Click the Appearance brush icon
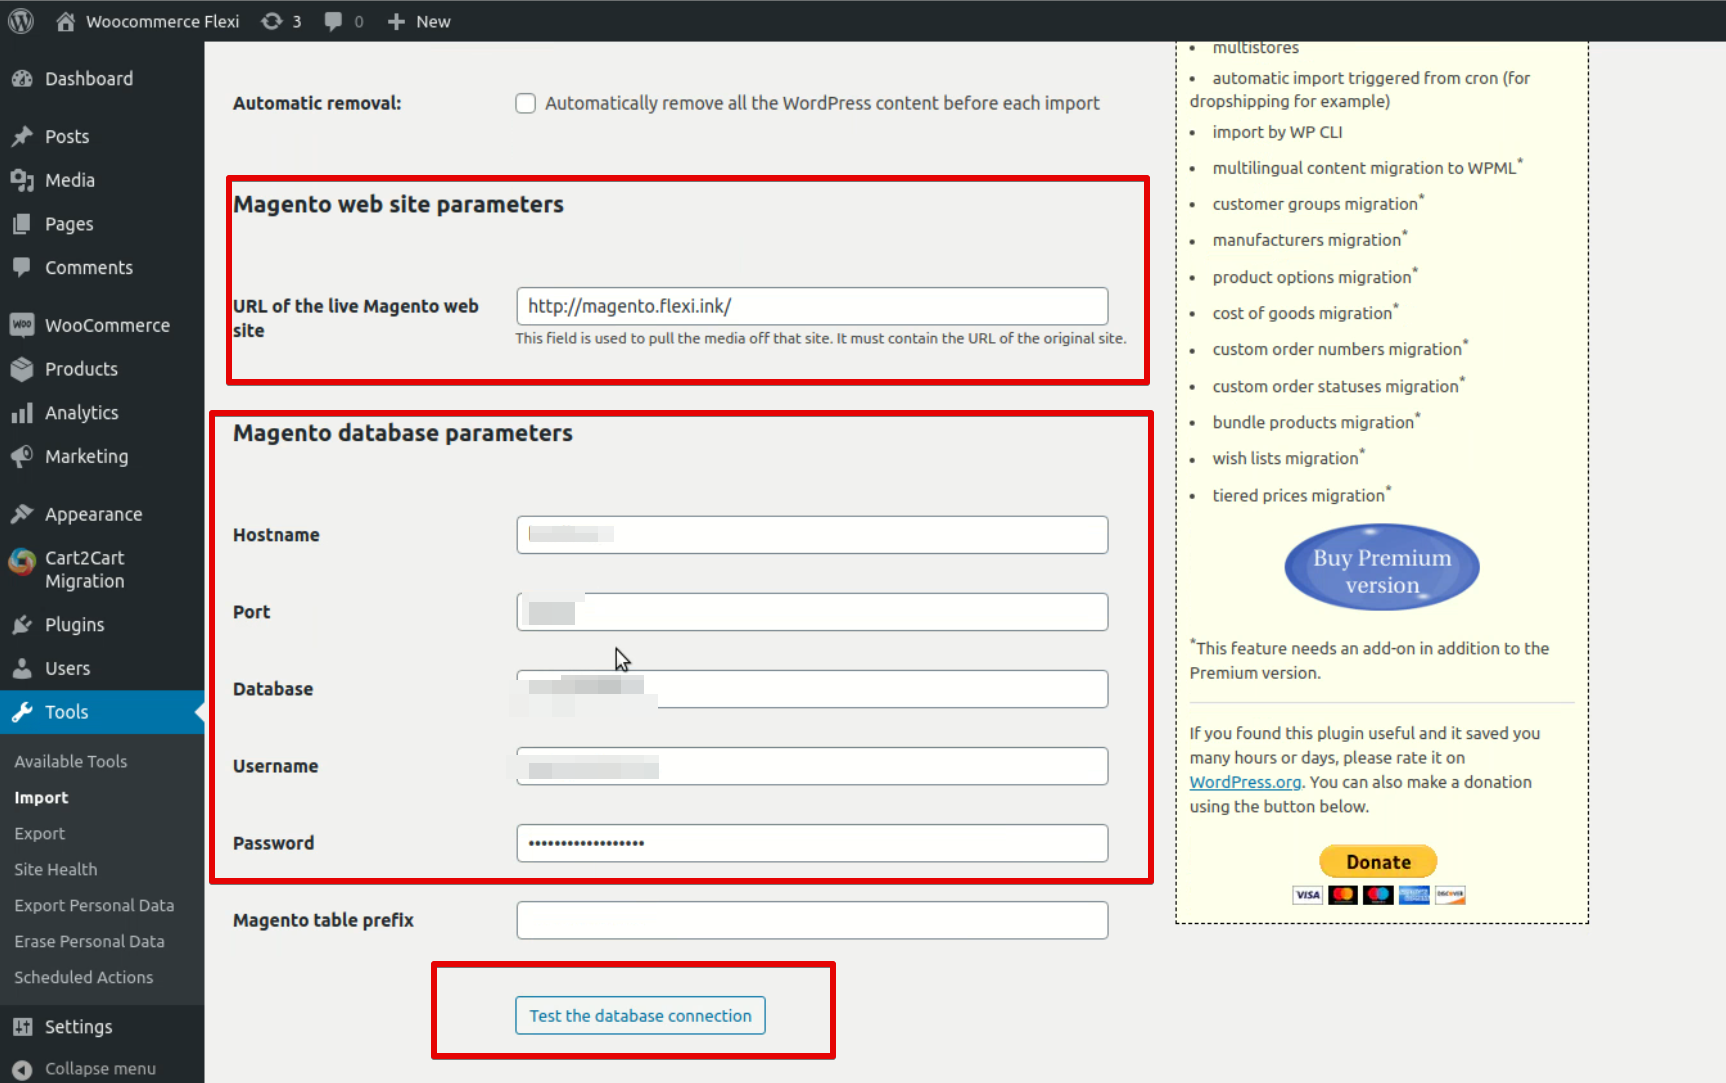Viewport: 1726px width, 1083px height. pyautogui.click(x=22, y=514)
